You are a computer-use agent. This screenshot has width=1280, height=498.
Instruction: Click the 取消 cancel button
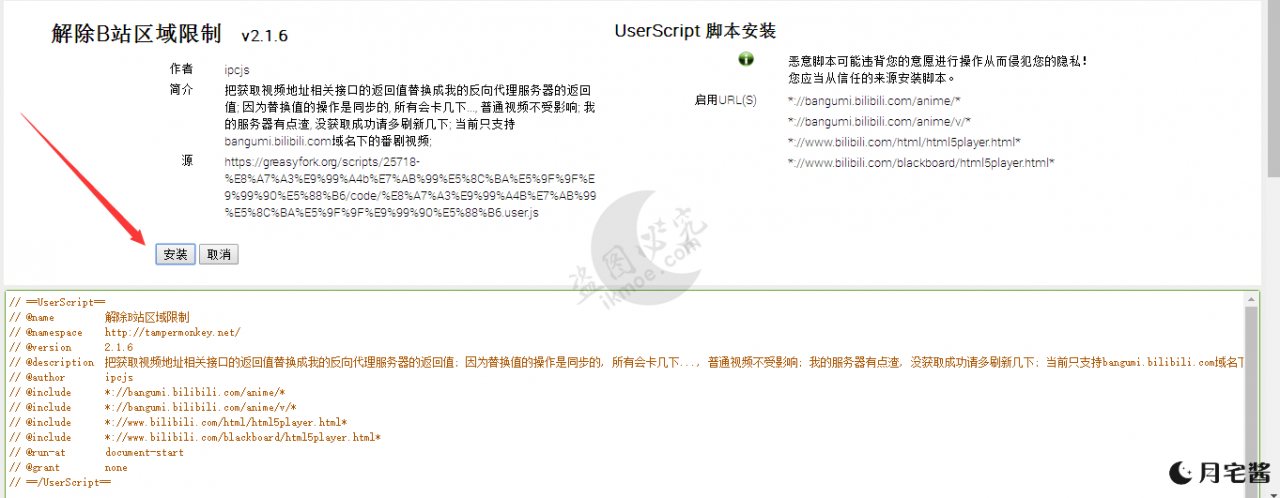pyautogui.click(x=218, y=254)
